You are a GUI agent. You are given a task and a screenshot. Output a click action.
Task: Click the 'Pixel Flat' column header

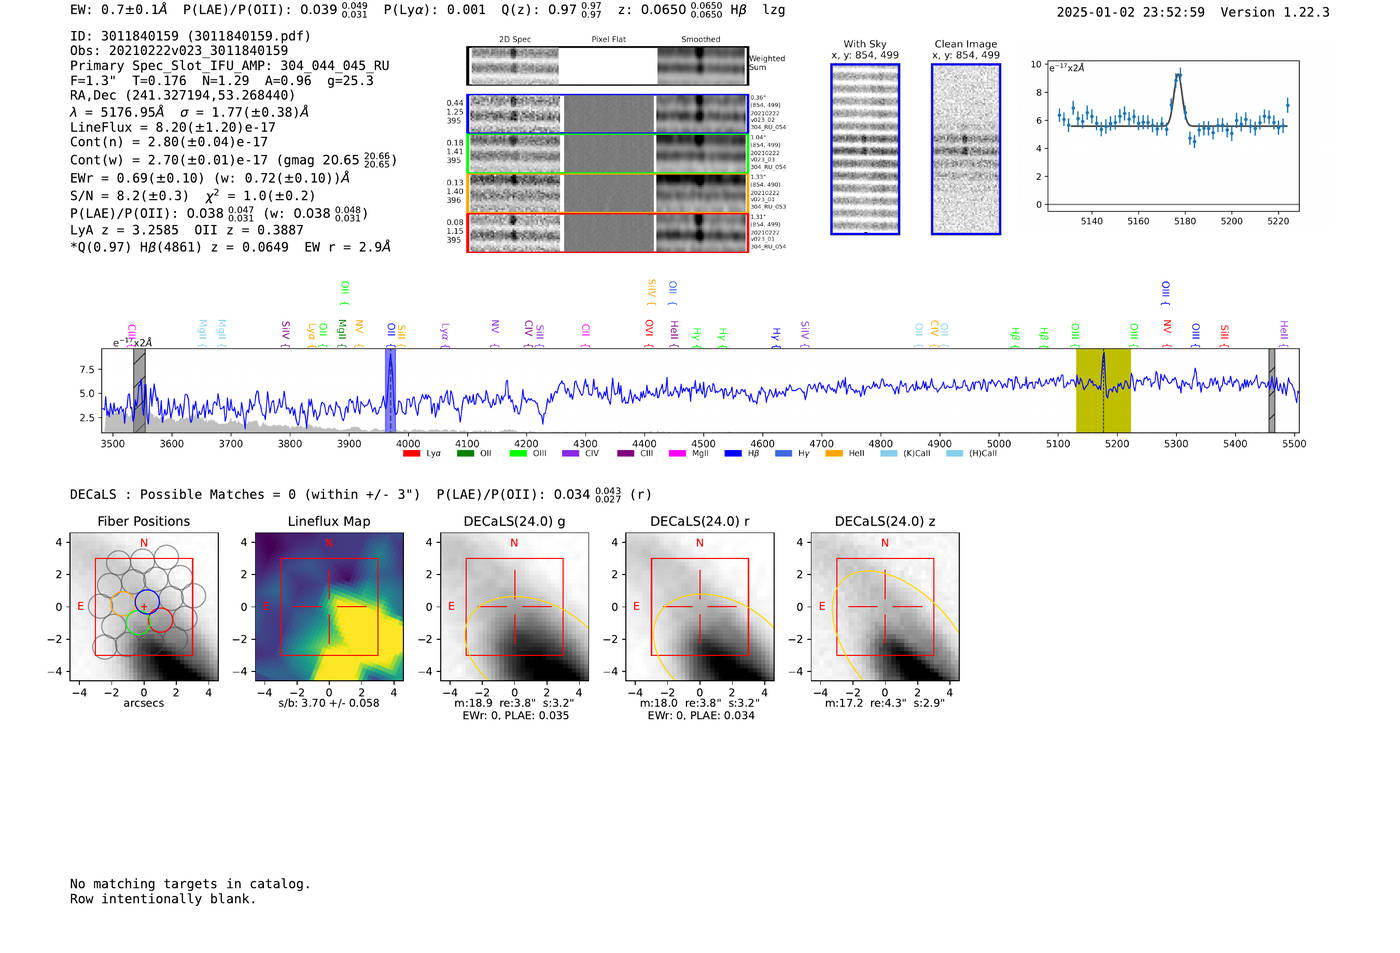pos(608,40)
